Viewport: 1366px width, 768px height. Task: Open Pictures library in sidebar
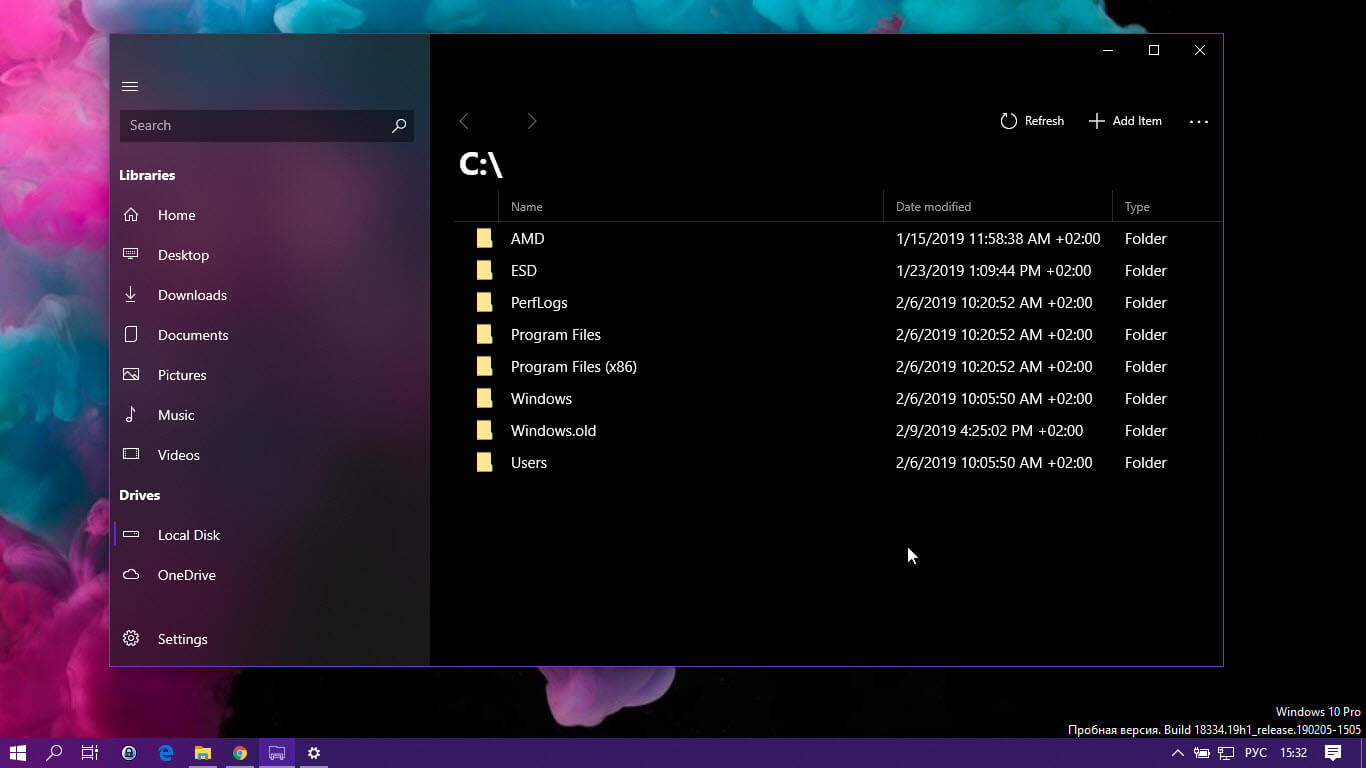coord(182,375)
